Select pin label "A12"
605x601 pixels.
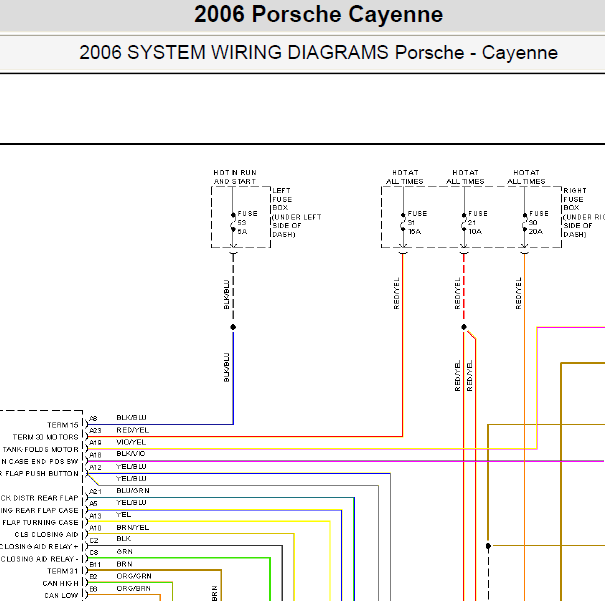pos(95,468)
